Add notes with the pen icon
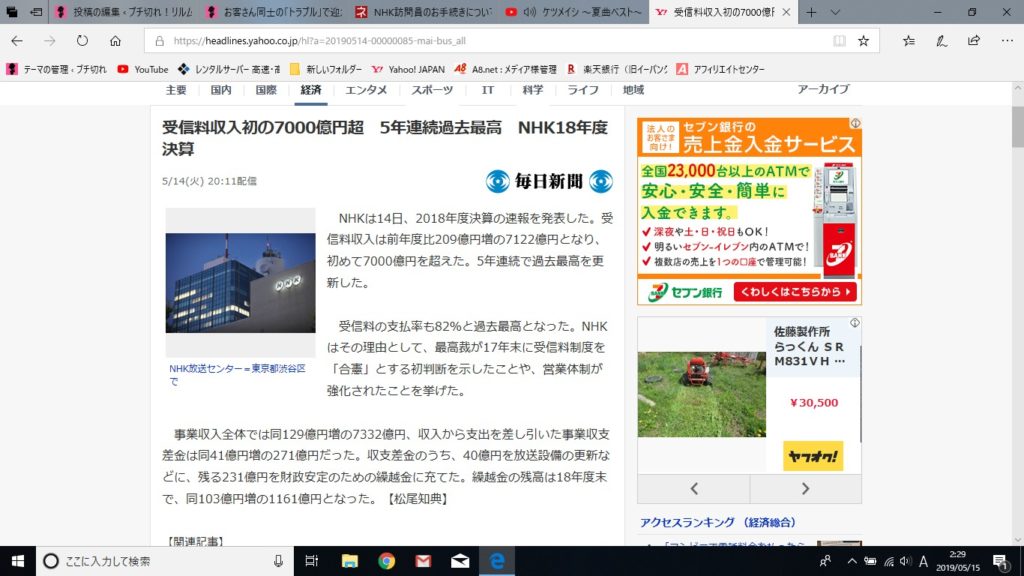Screen dimensions: 1024x576 941,40
